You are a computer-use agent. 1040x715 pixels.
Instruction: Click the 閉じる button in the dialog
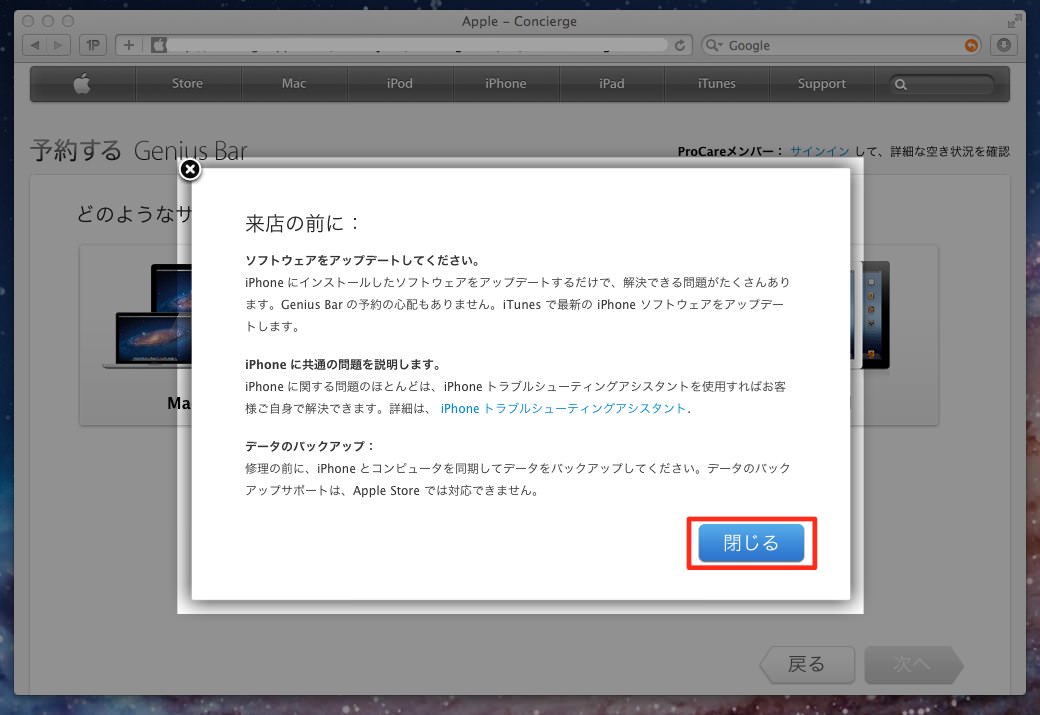pyautogui.click(x=751, y=543)
